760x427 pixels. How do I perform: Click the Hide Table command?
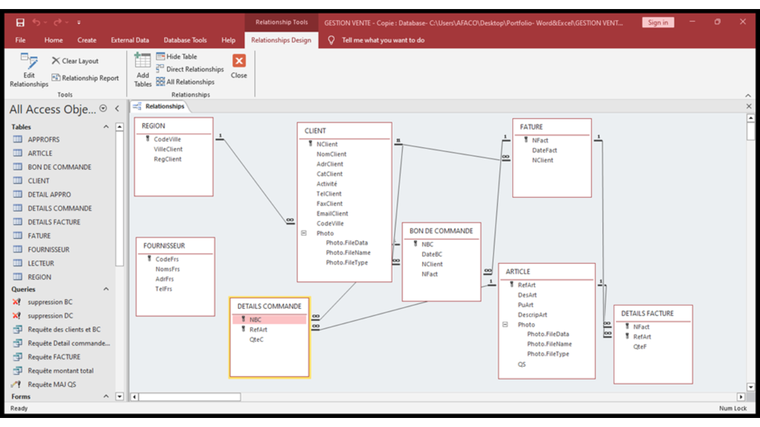click(181, 57)
